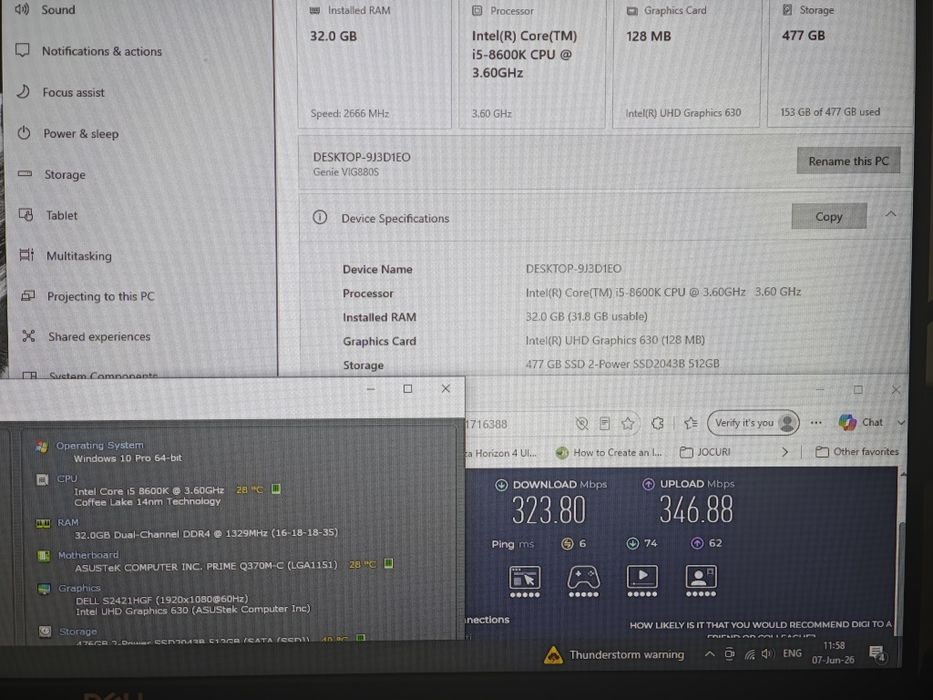Click the Rename this PC button
Screen dimensions: 933x700
pyautogui.click(x=848, y=161)
